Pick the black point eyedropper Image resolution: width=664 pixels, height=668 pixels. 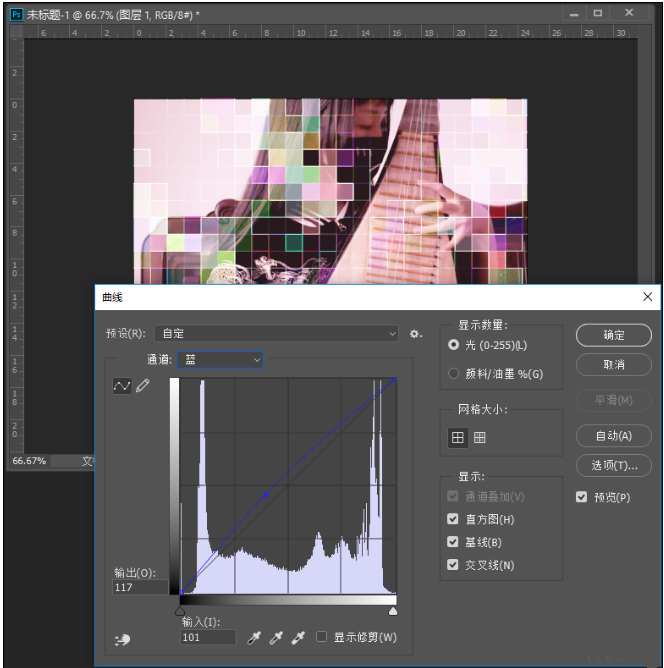coord(254,638)
